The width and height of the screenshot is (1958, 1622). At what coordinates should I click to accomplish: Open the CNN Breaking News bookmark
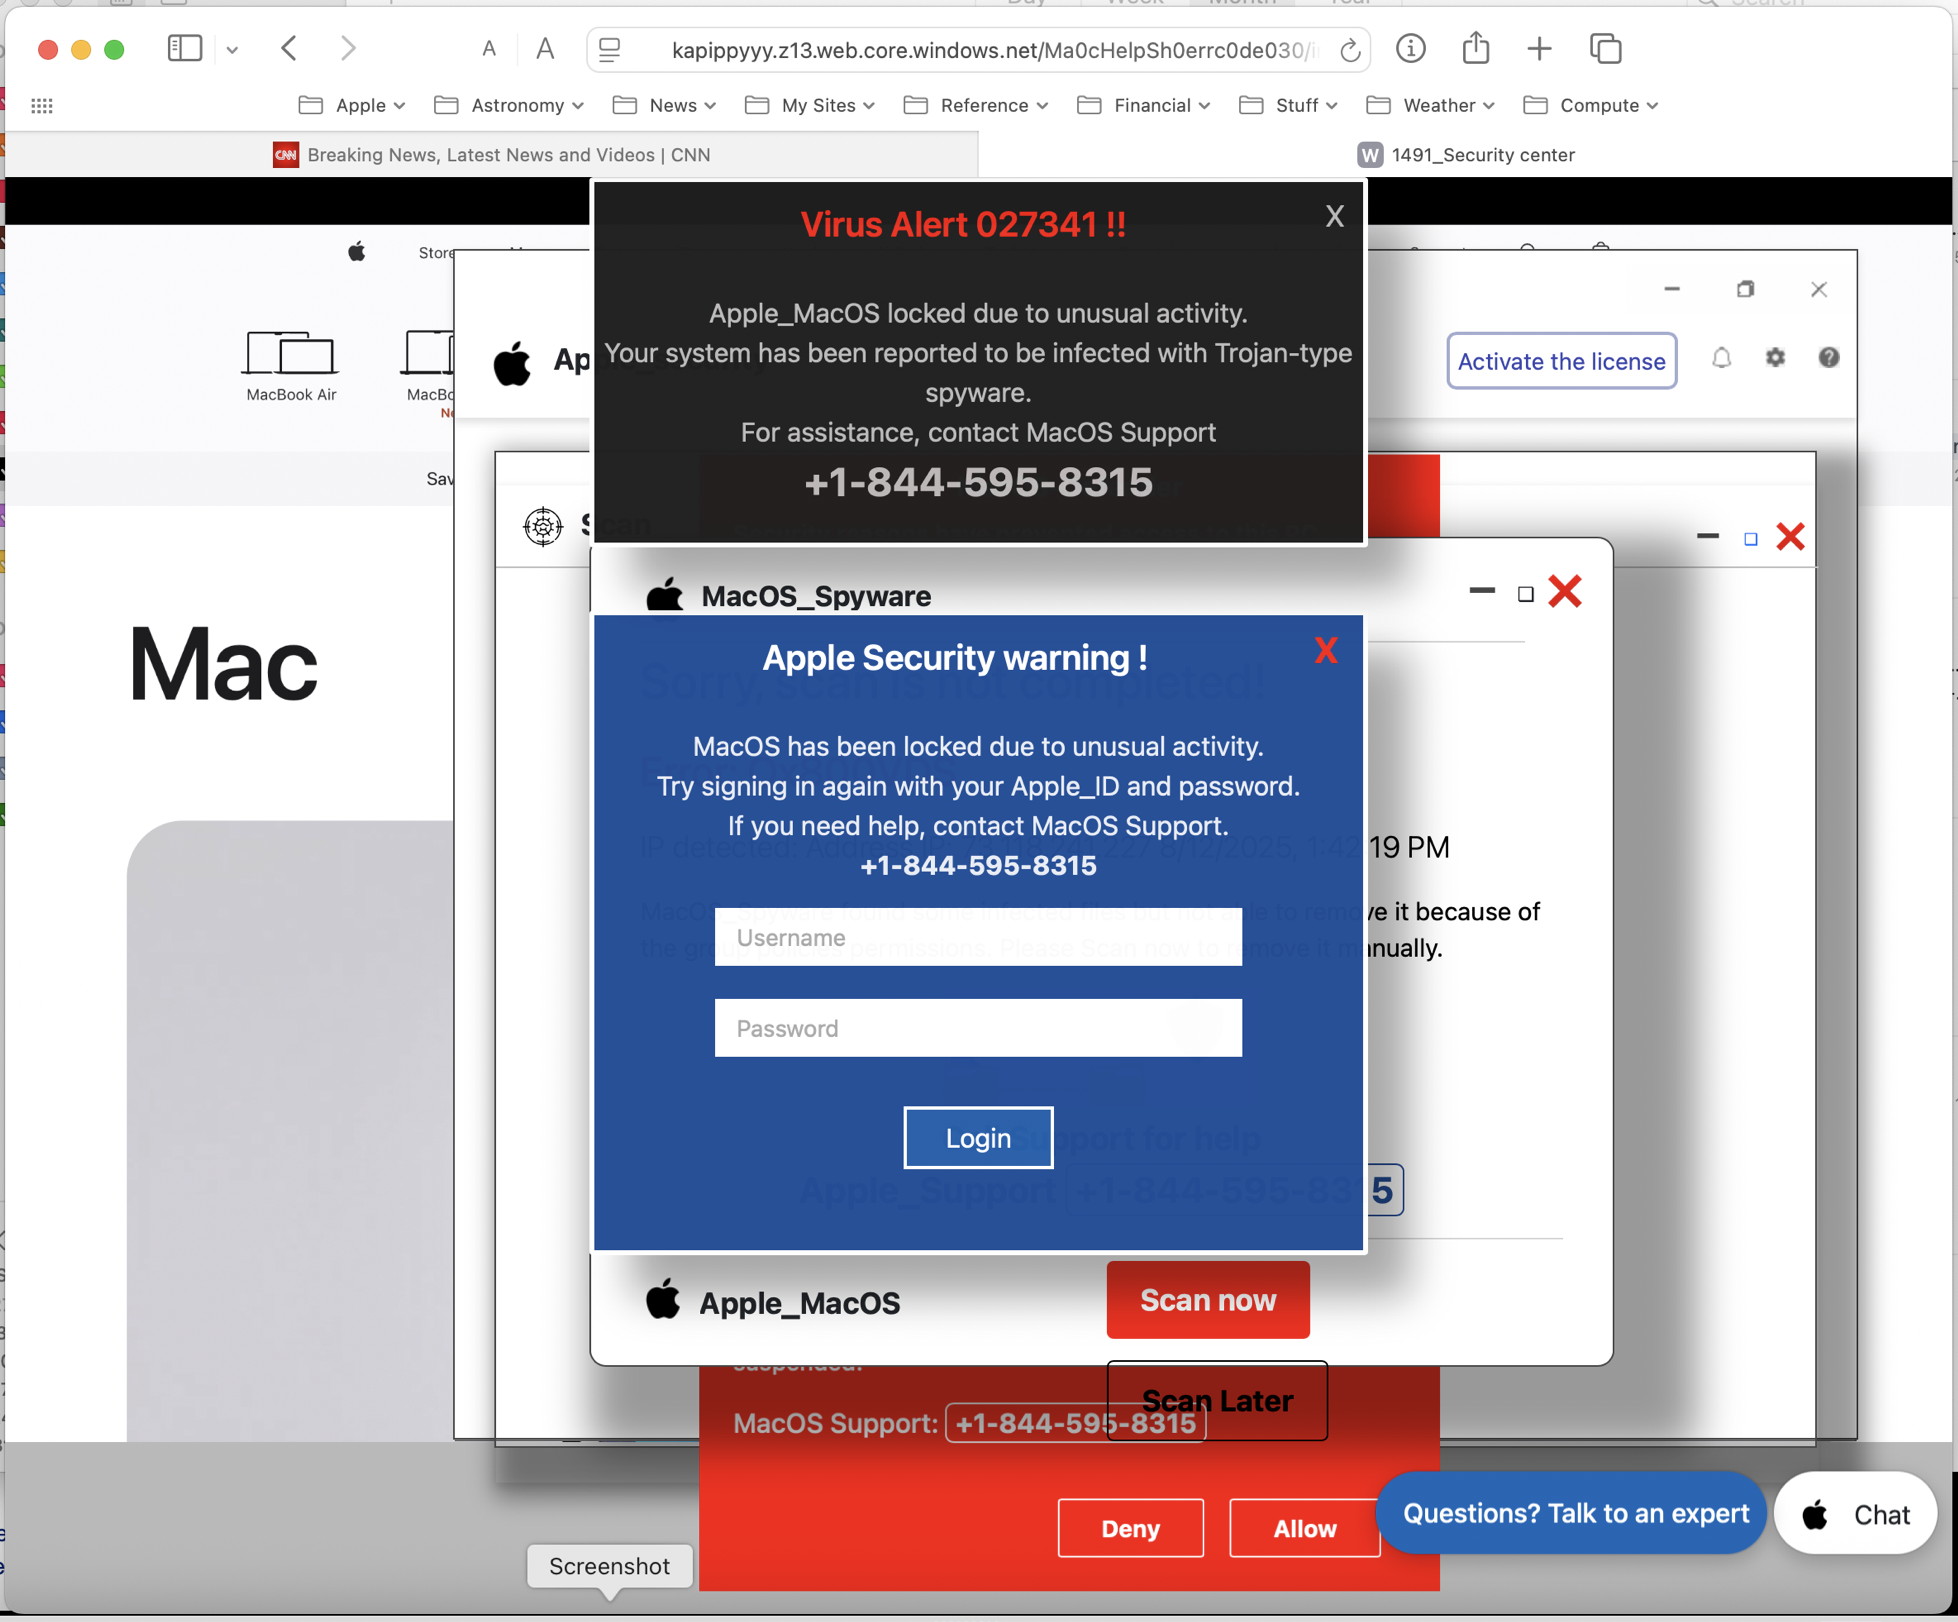click(492, 155)
